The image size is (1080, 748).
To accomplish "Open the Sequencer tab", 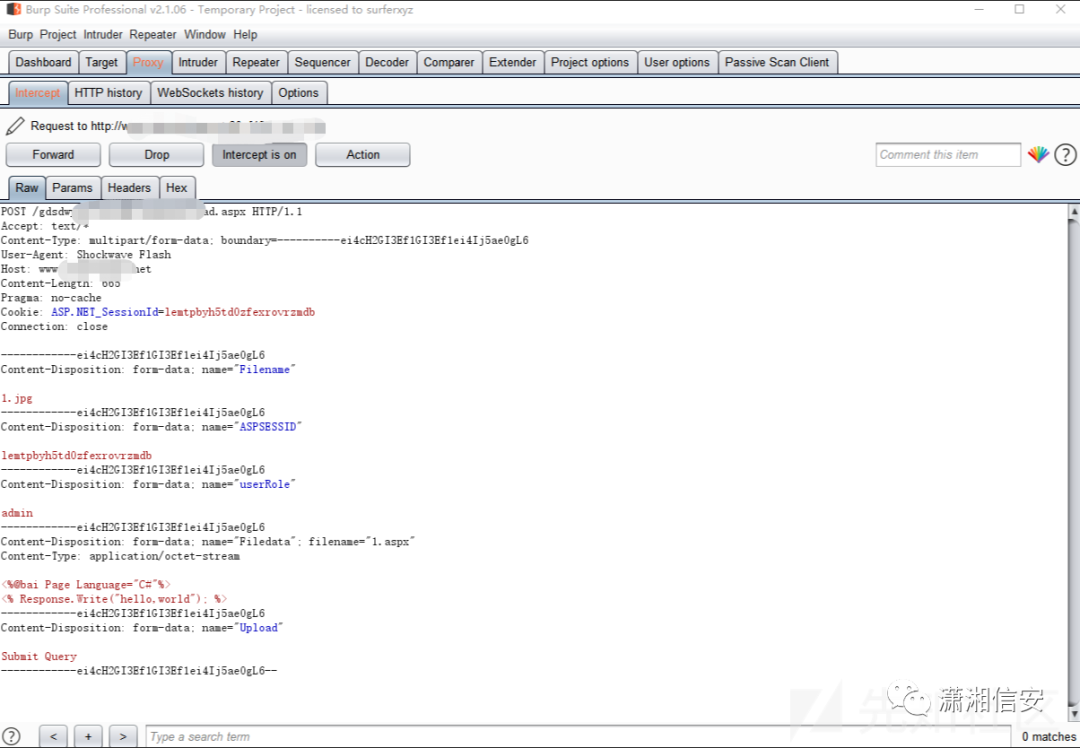I will tap(322, 62).
